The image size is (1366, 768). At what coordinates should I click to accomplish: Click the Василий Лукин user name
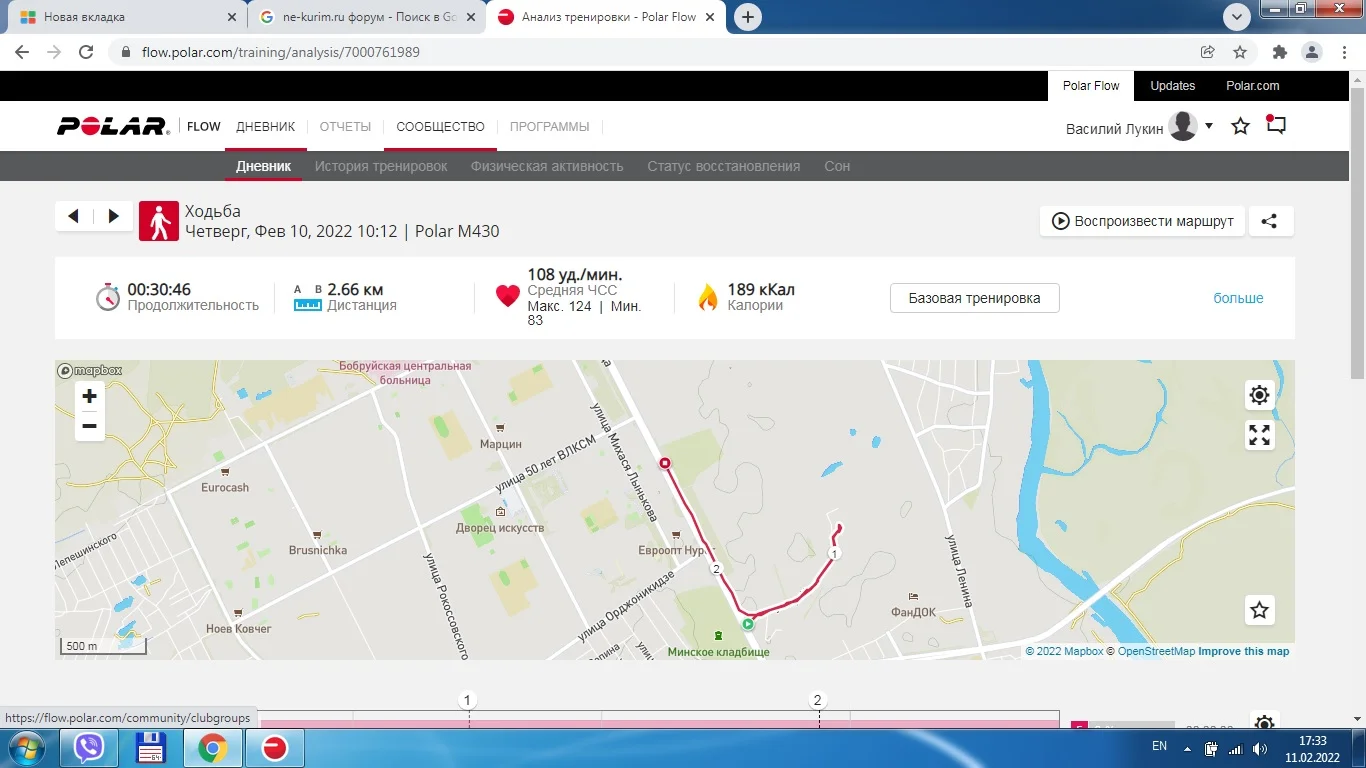pos(1115,128)
